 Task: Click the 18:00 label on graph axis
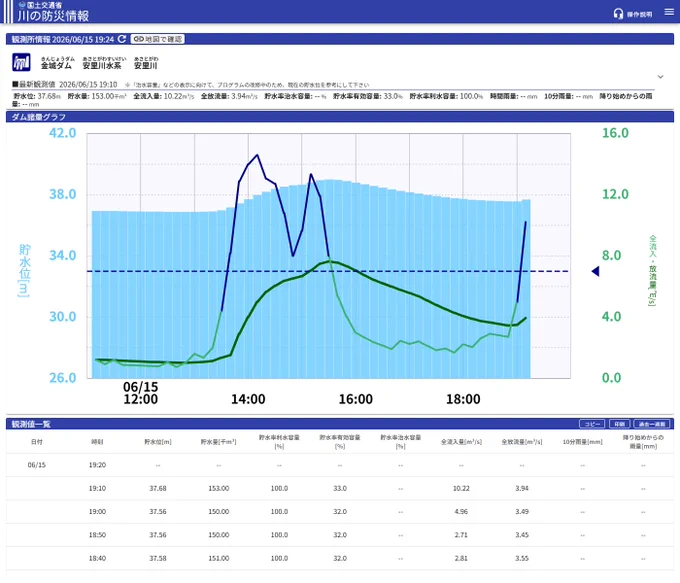click(x=463, y=399)
